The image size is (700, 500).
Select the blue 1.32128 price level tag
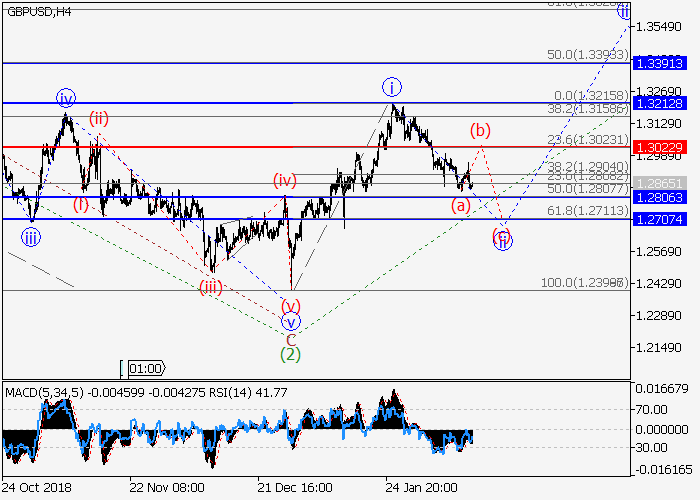point(661,103)
